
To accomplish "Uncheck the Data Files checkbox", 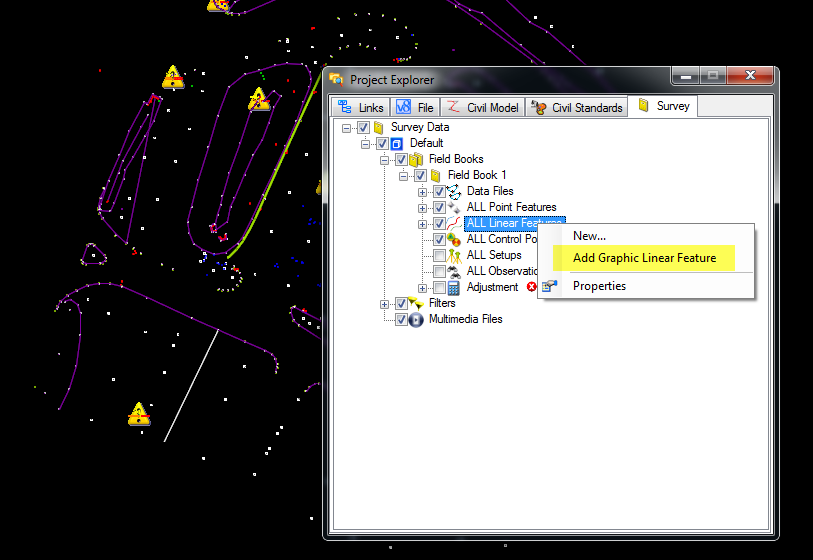I will 439,191.
